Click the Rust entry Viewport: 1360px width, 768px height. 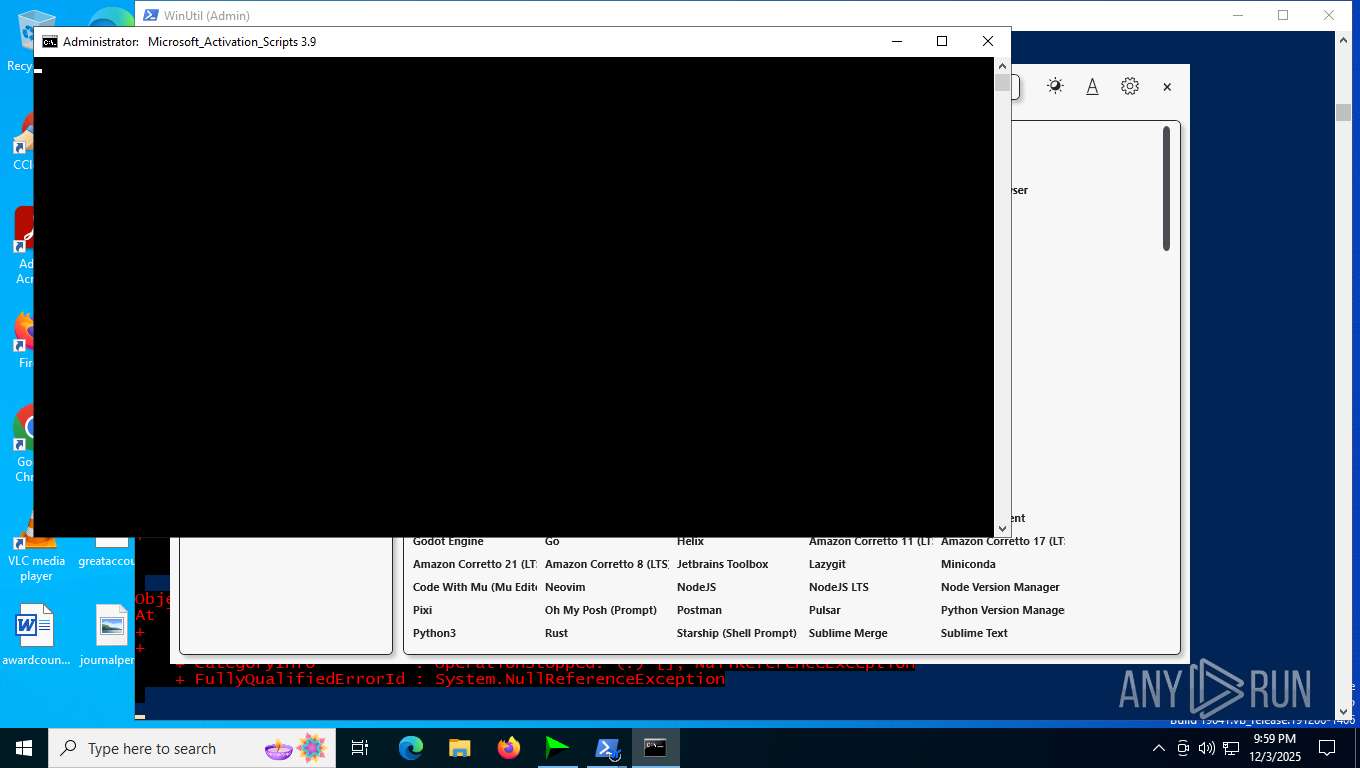pos(556,633)
